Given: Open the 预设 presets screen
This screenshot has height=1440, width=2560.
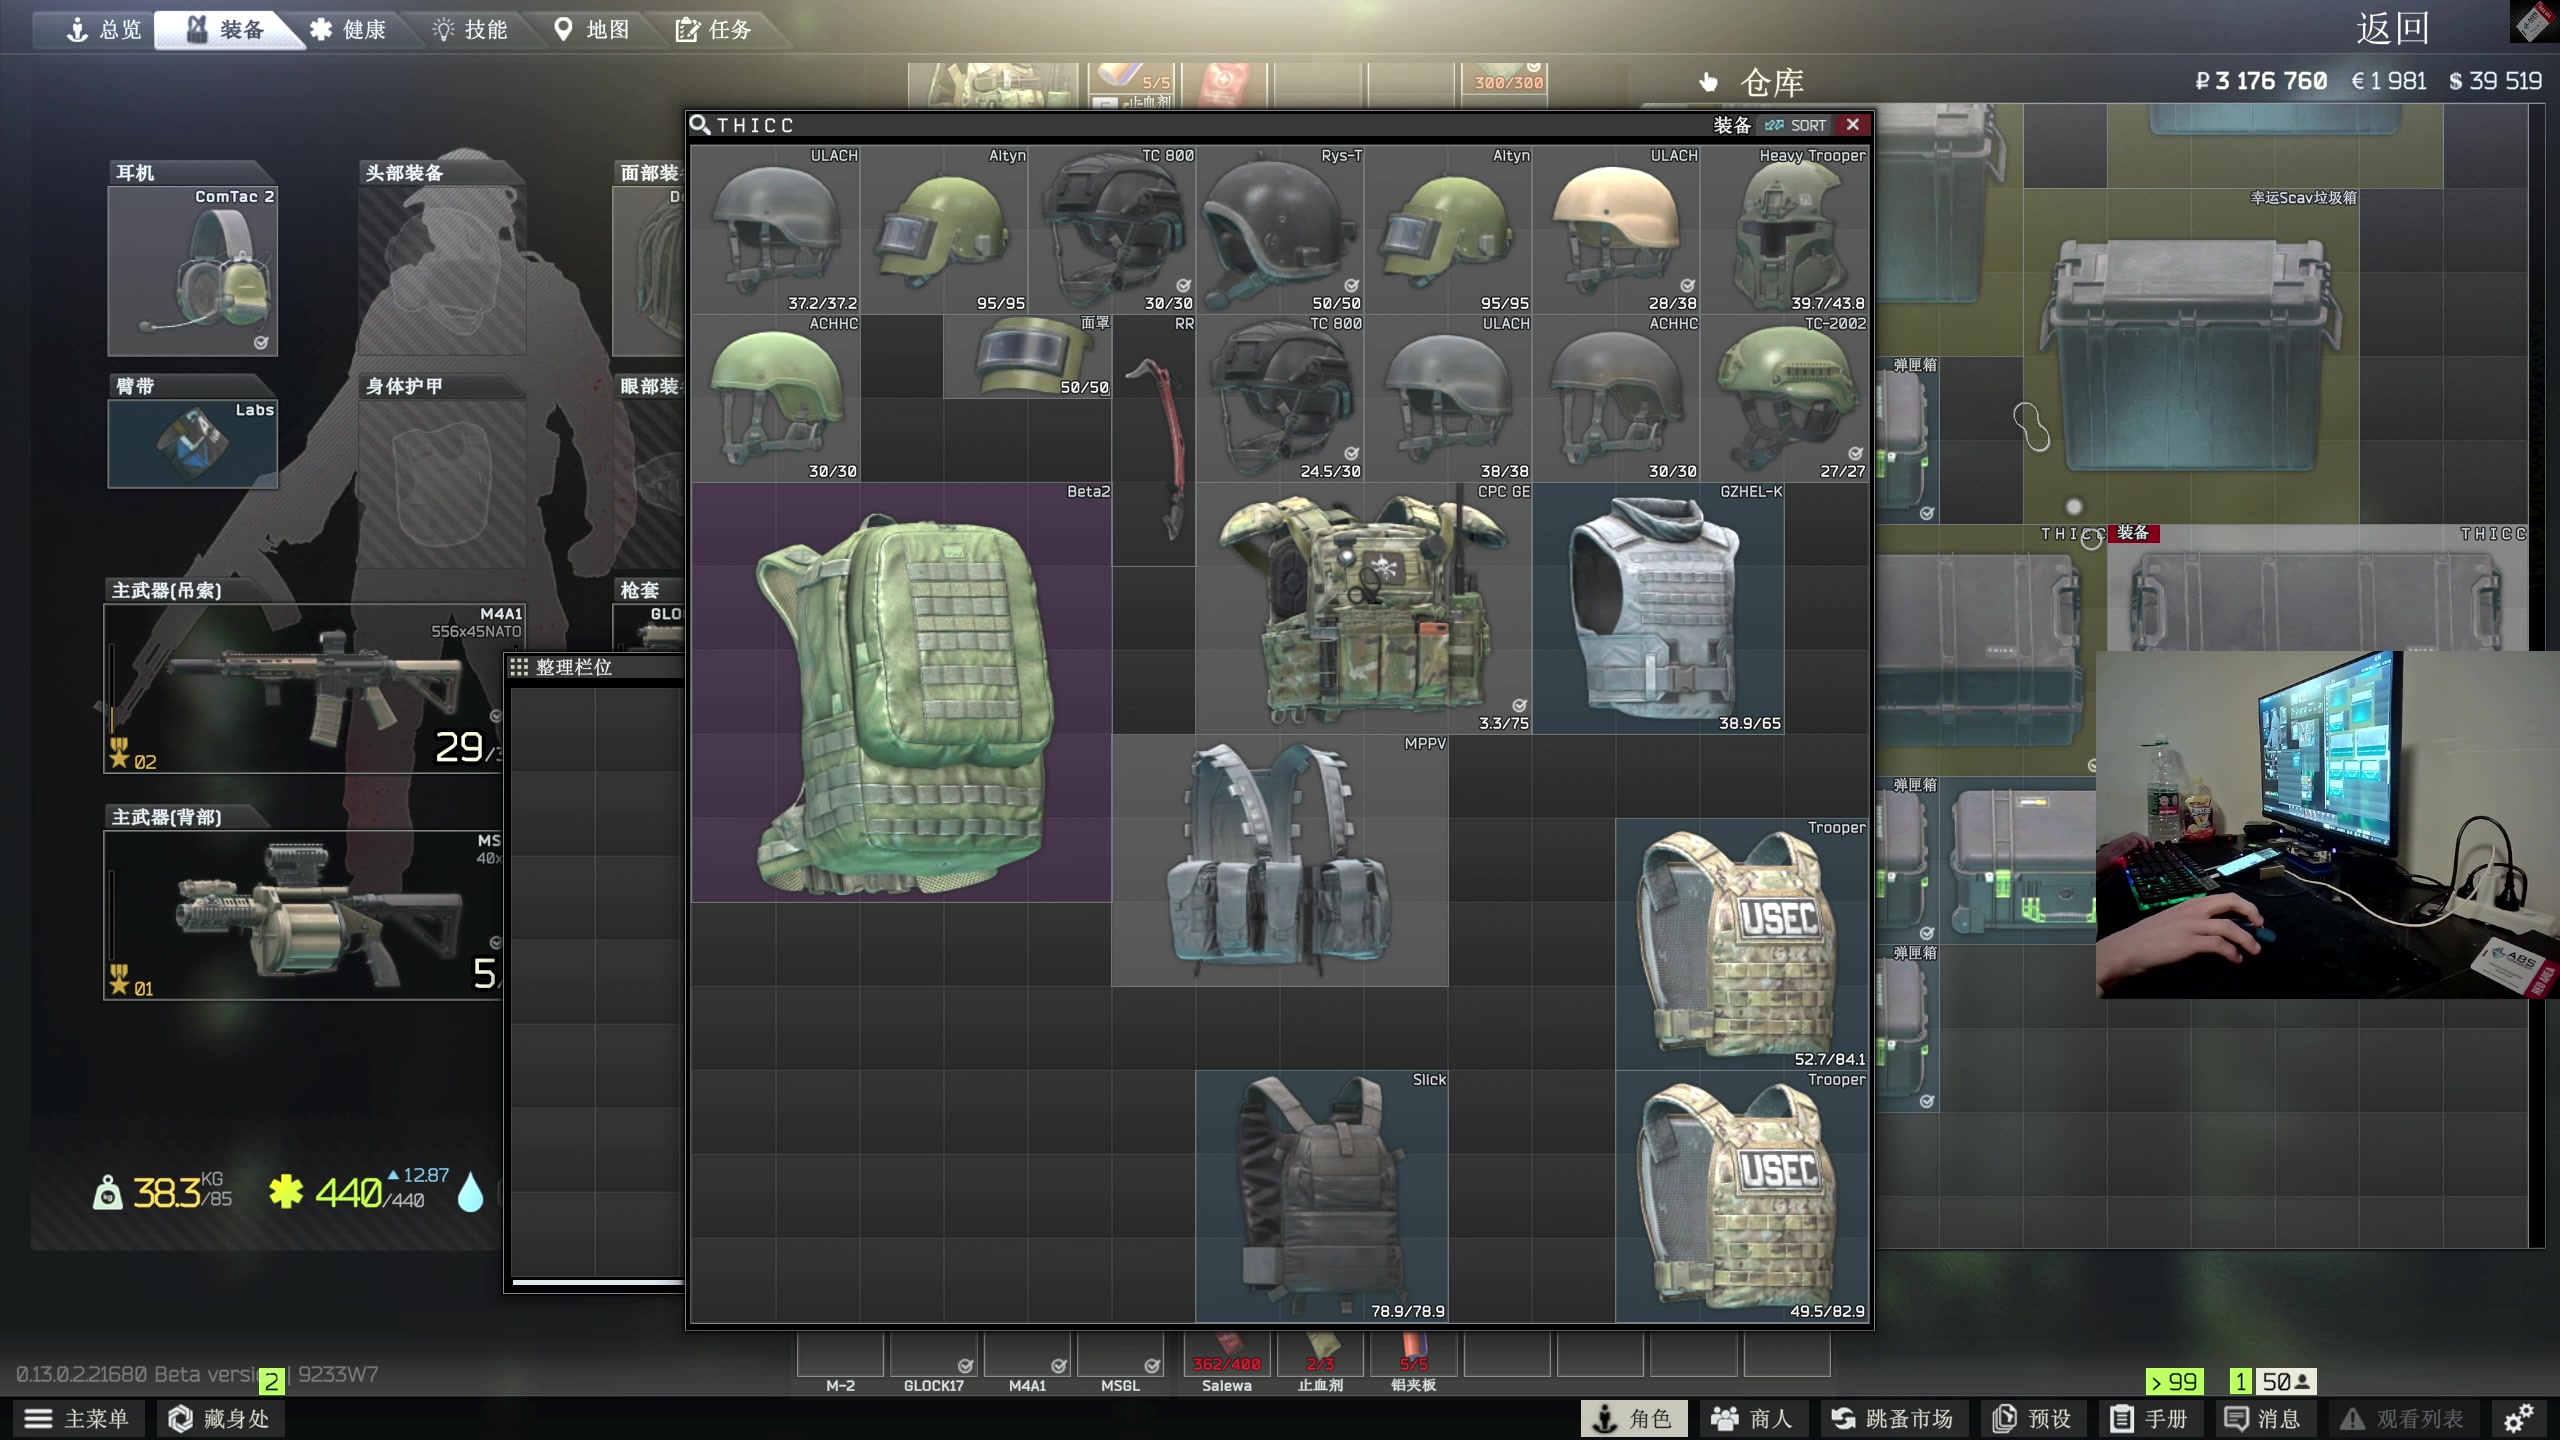Looking at the screenshot, I should [2032, 1418].
